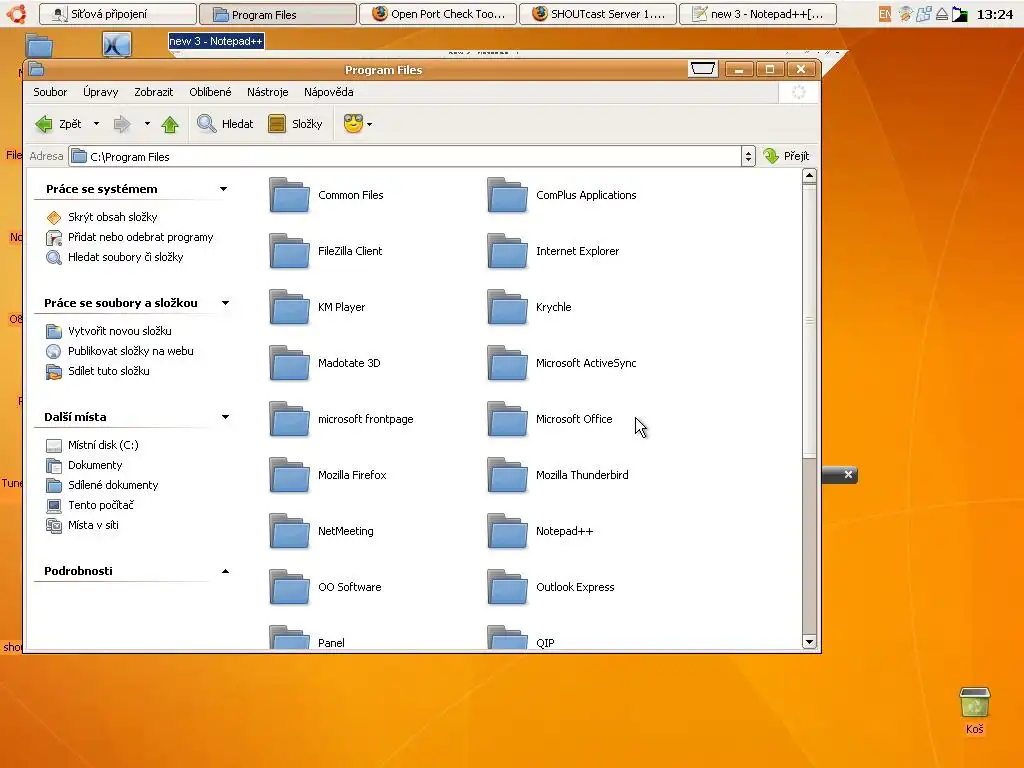Open the views dropdown next to smiley
This screenshot has width=1024, height=768.
(x=369, y=124)
